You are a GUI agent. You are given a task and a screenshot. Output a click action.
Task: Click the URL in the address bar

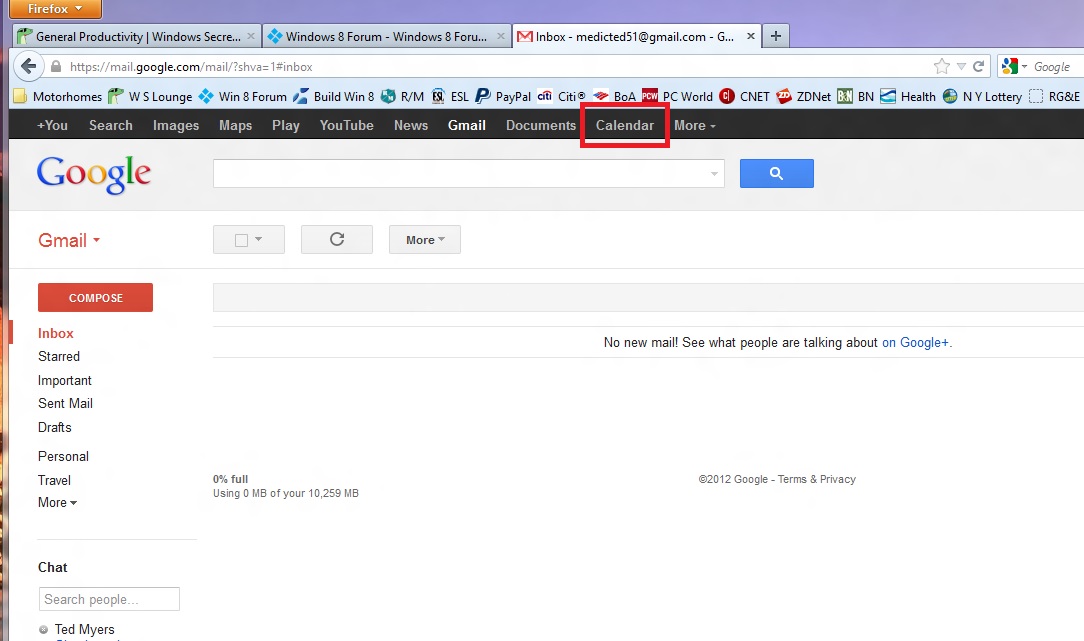pyautogui.click(x=191, y=67)
